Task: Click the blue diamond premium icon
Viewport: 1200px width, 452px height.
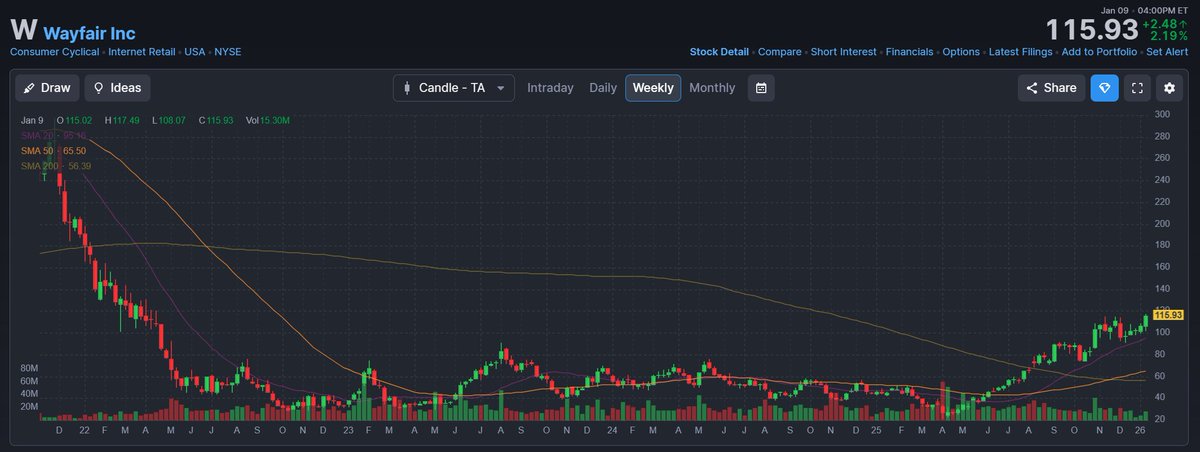Action: (1104, 88)
